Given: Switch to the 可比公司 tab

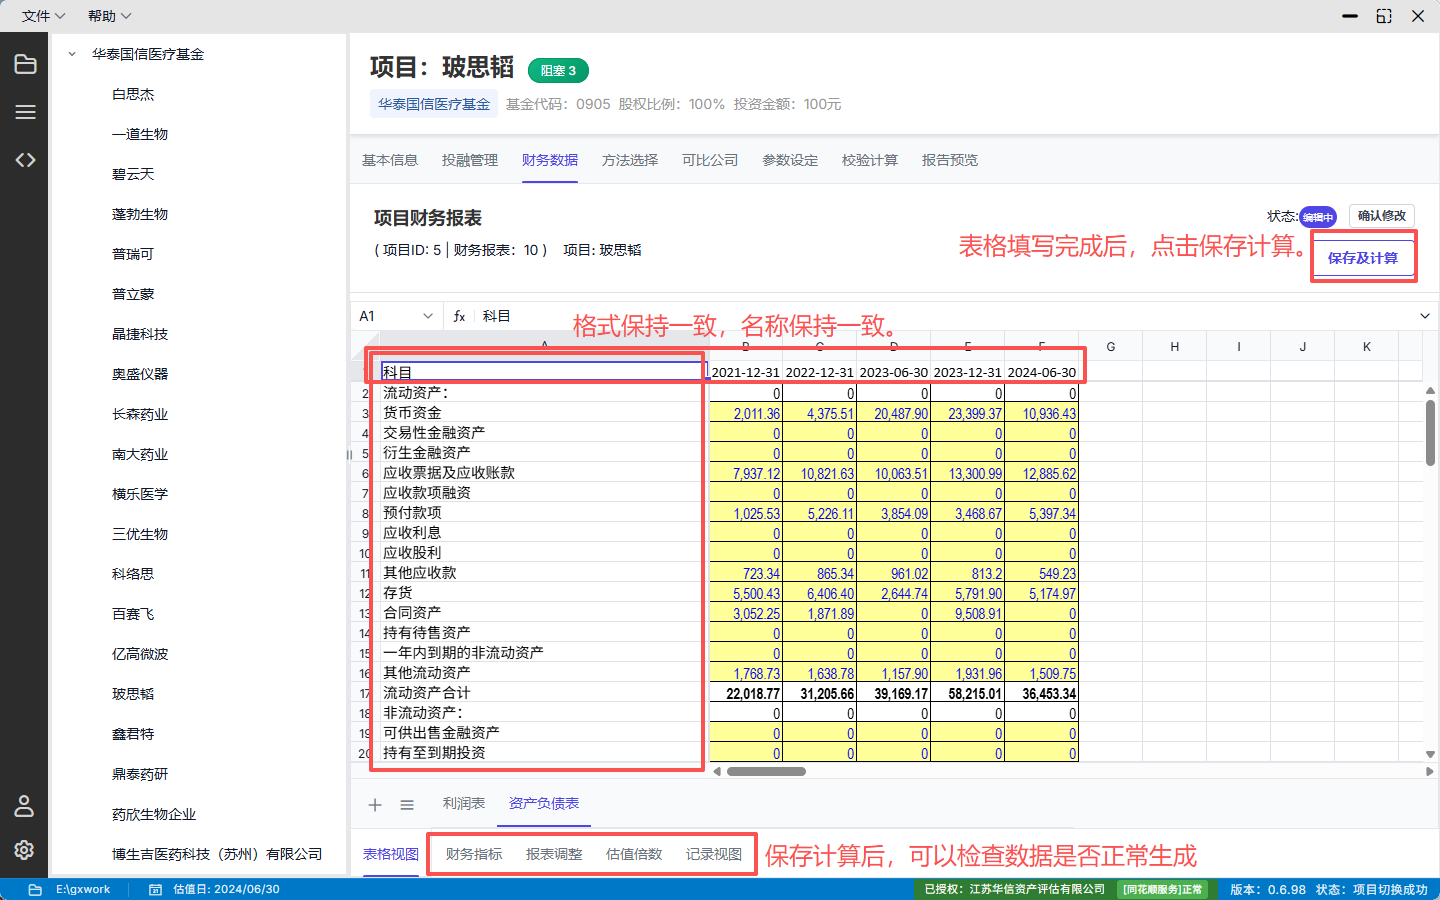Looking at the screenshot, I should pyautogui.click(x=710, y=160).
